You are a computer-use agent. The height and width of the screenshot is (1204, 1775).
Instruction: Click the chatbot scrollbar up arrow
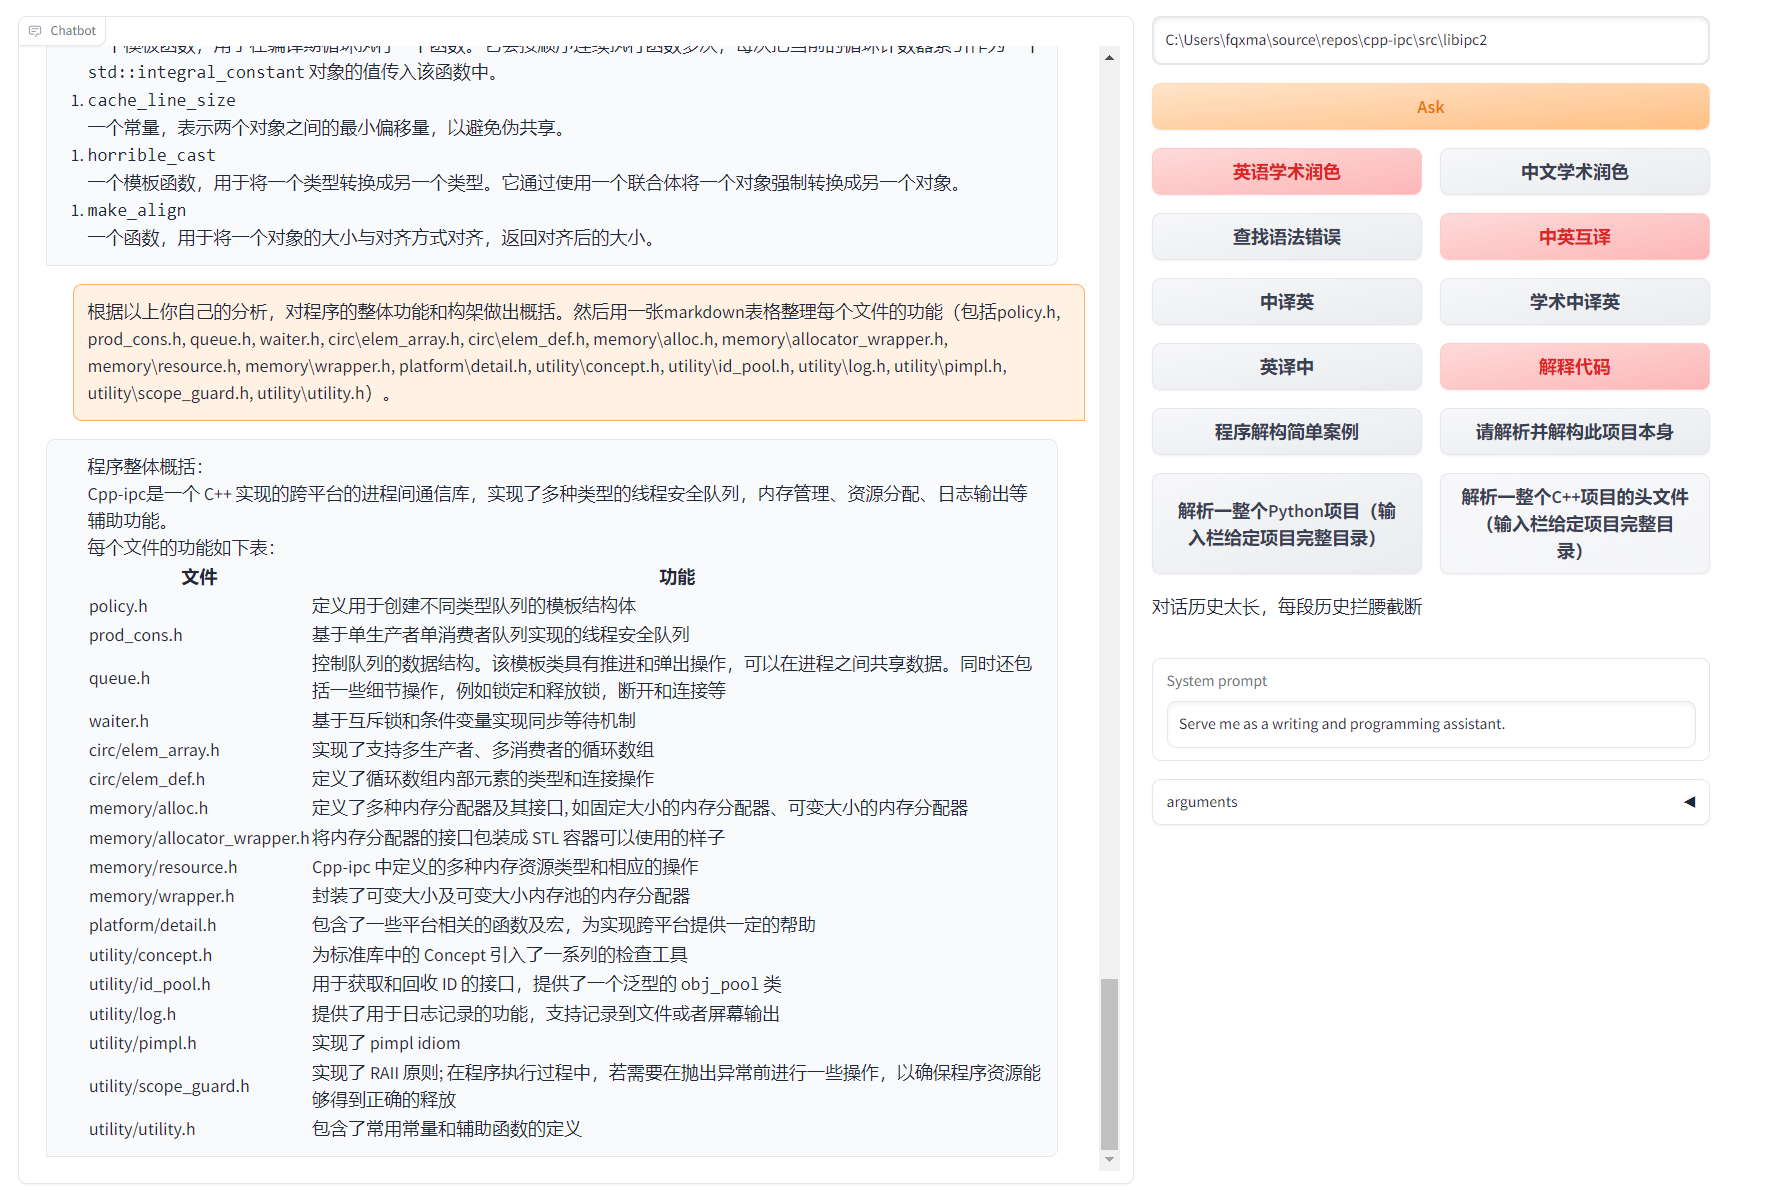point(1109,58)
